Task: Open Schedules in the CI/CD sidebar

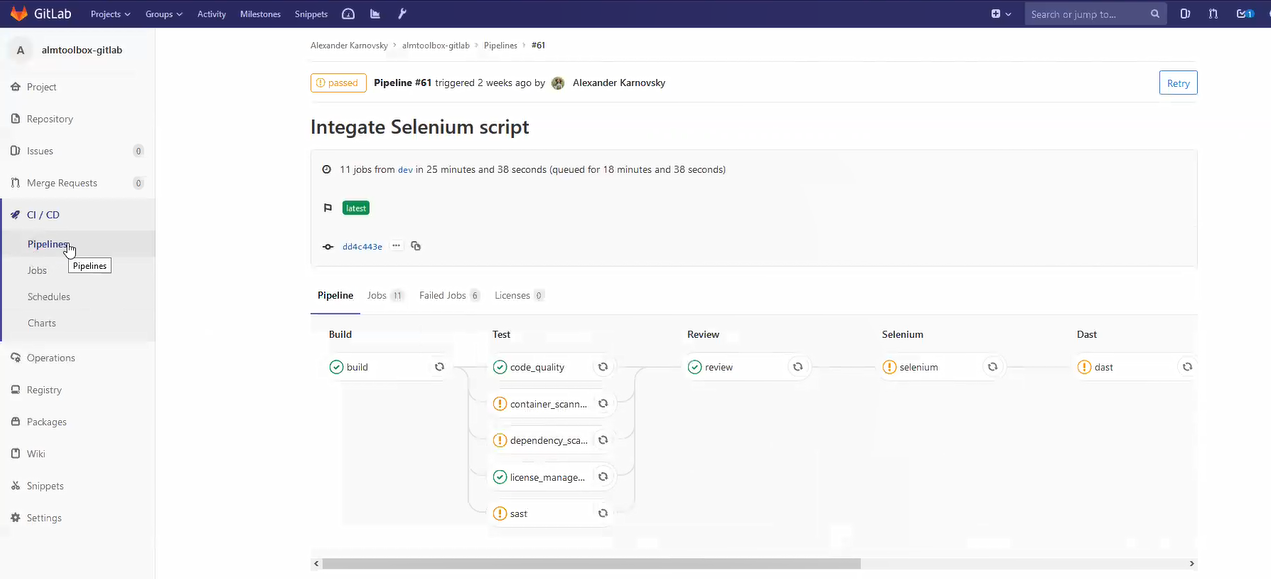Action: point(49,297)
